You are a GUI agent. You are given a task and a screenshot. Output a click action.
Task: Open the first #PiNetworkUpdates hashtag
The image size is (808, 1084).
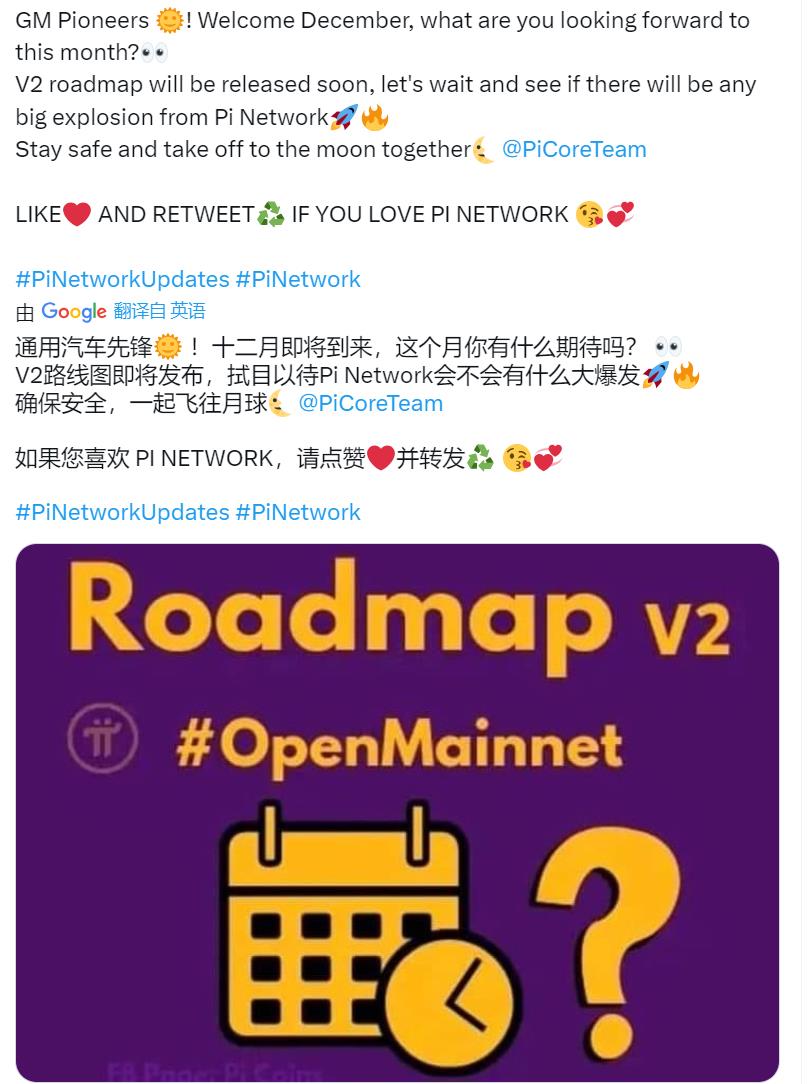tap(122, 279)
